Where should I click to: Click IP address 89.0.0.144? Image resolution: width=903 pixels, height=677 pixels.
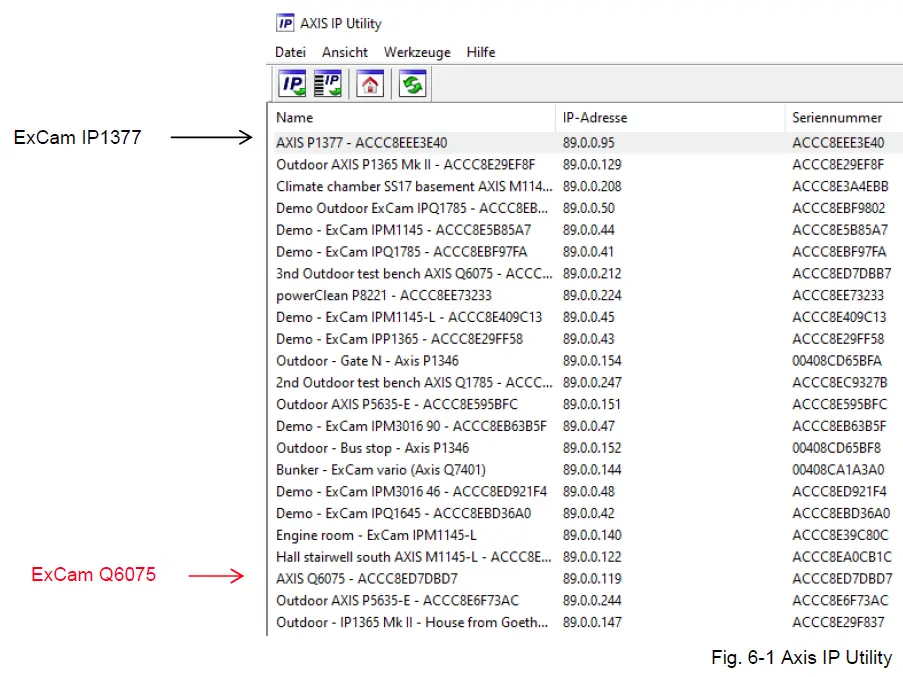[592, 470]
